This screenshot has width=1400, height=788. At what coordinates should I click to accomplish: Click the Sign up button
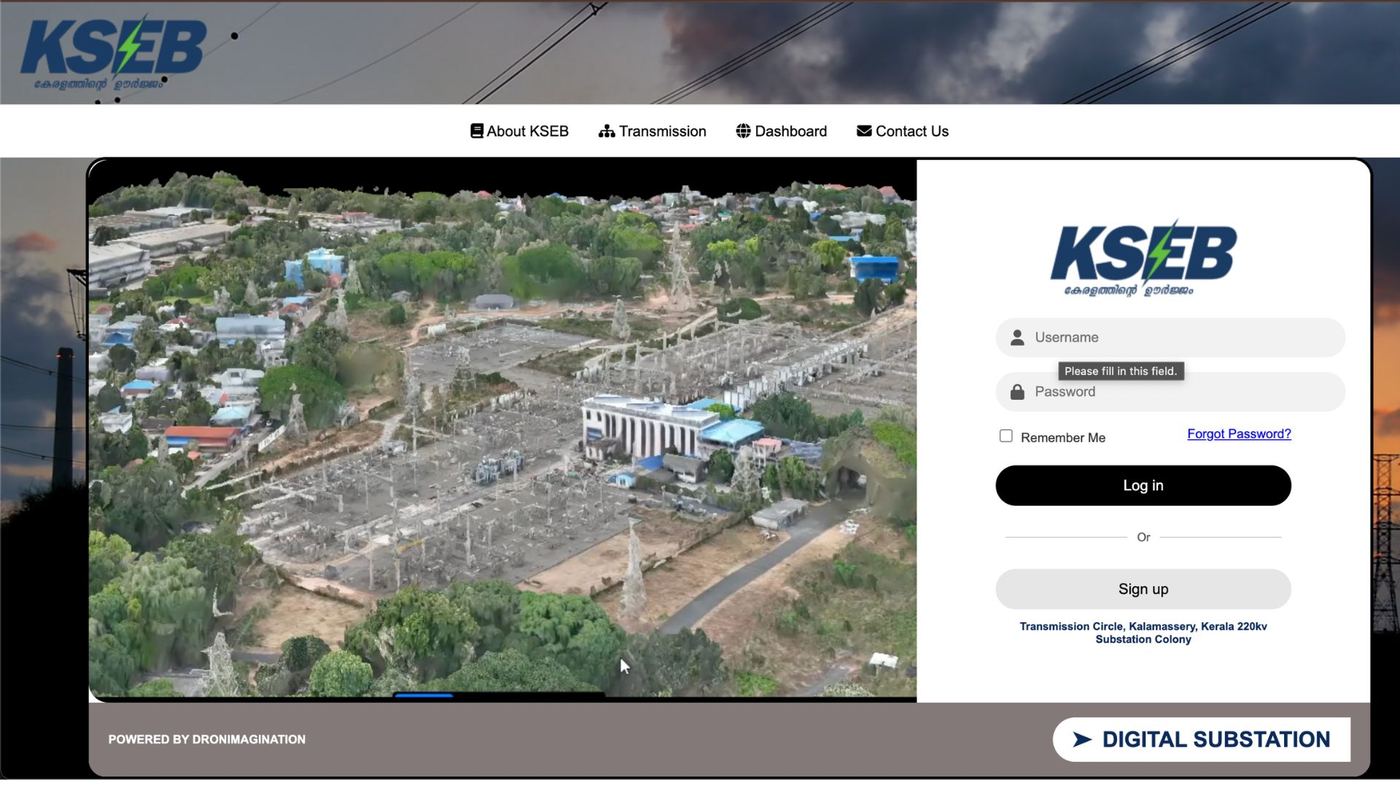[x=1143, y=590]
